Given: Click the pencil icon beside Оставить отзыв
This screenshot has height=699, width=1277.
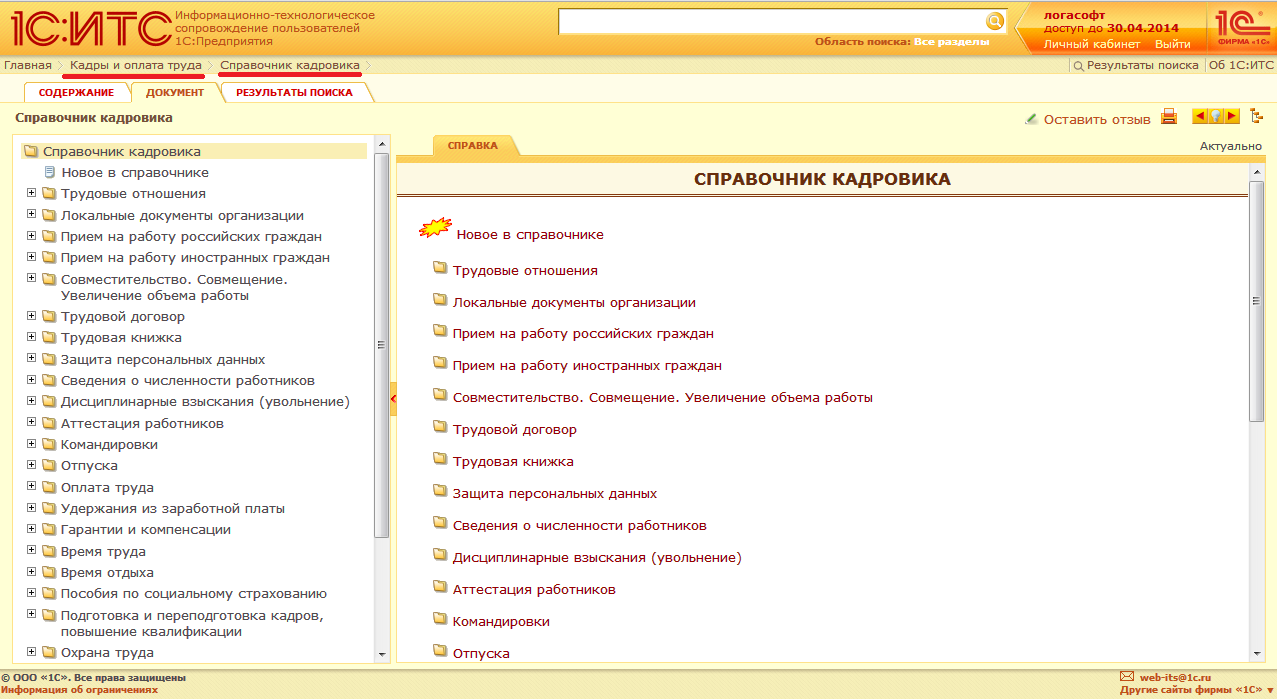Looking at the screenshot, I should (1031, 119).
